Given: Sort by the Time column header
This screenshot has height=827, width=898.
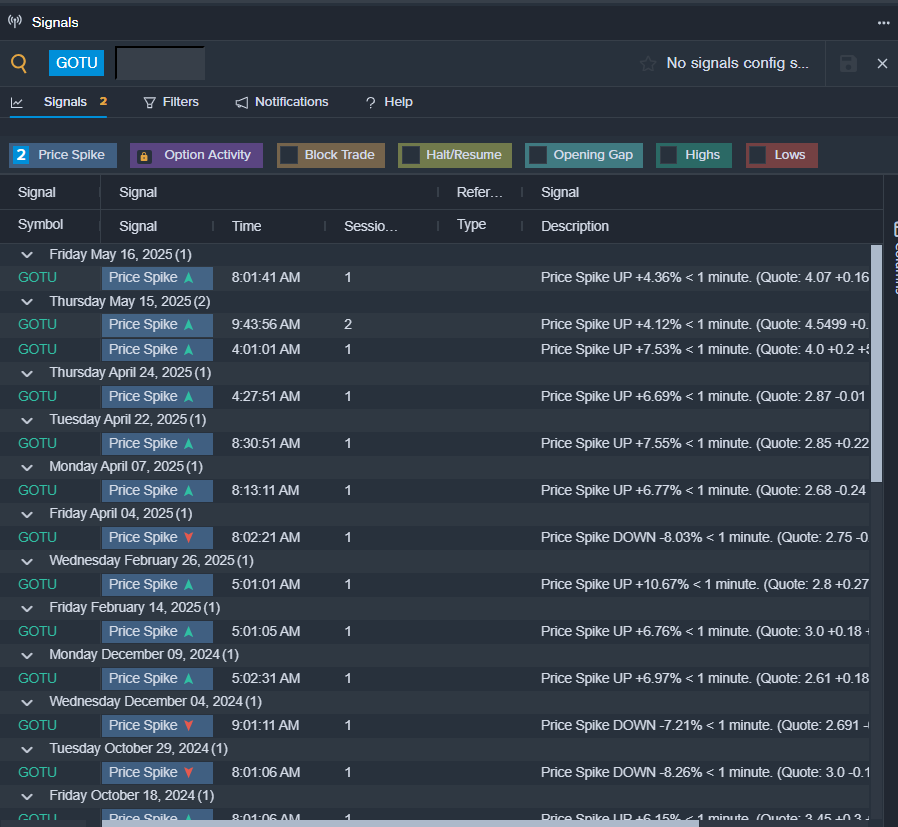Looking at the screenshot, I should pos(246,226).
